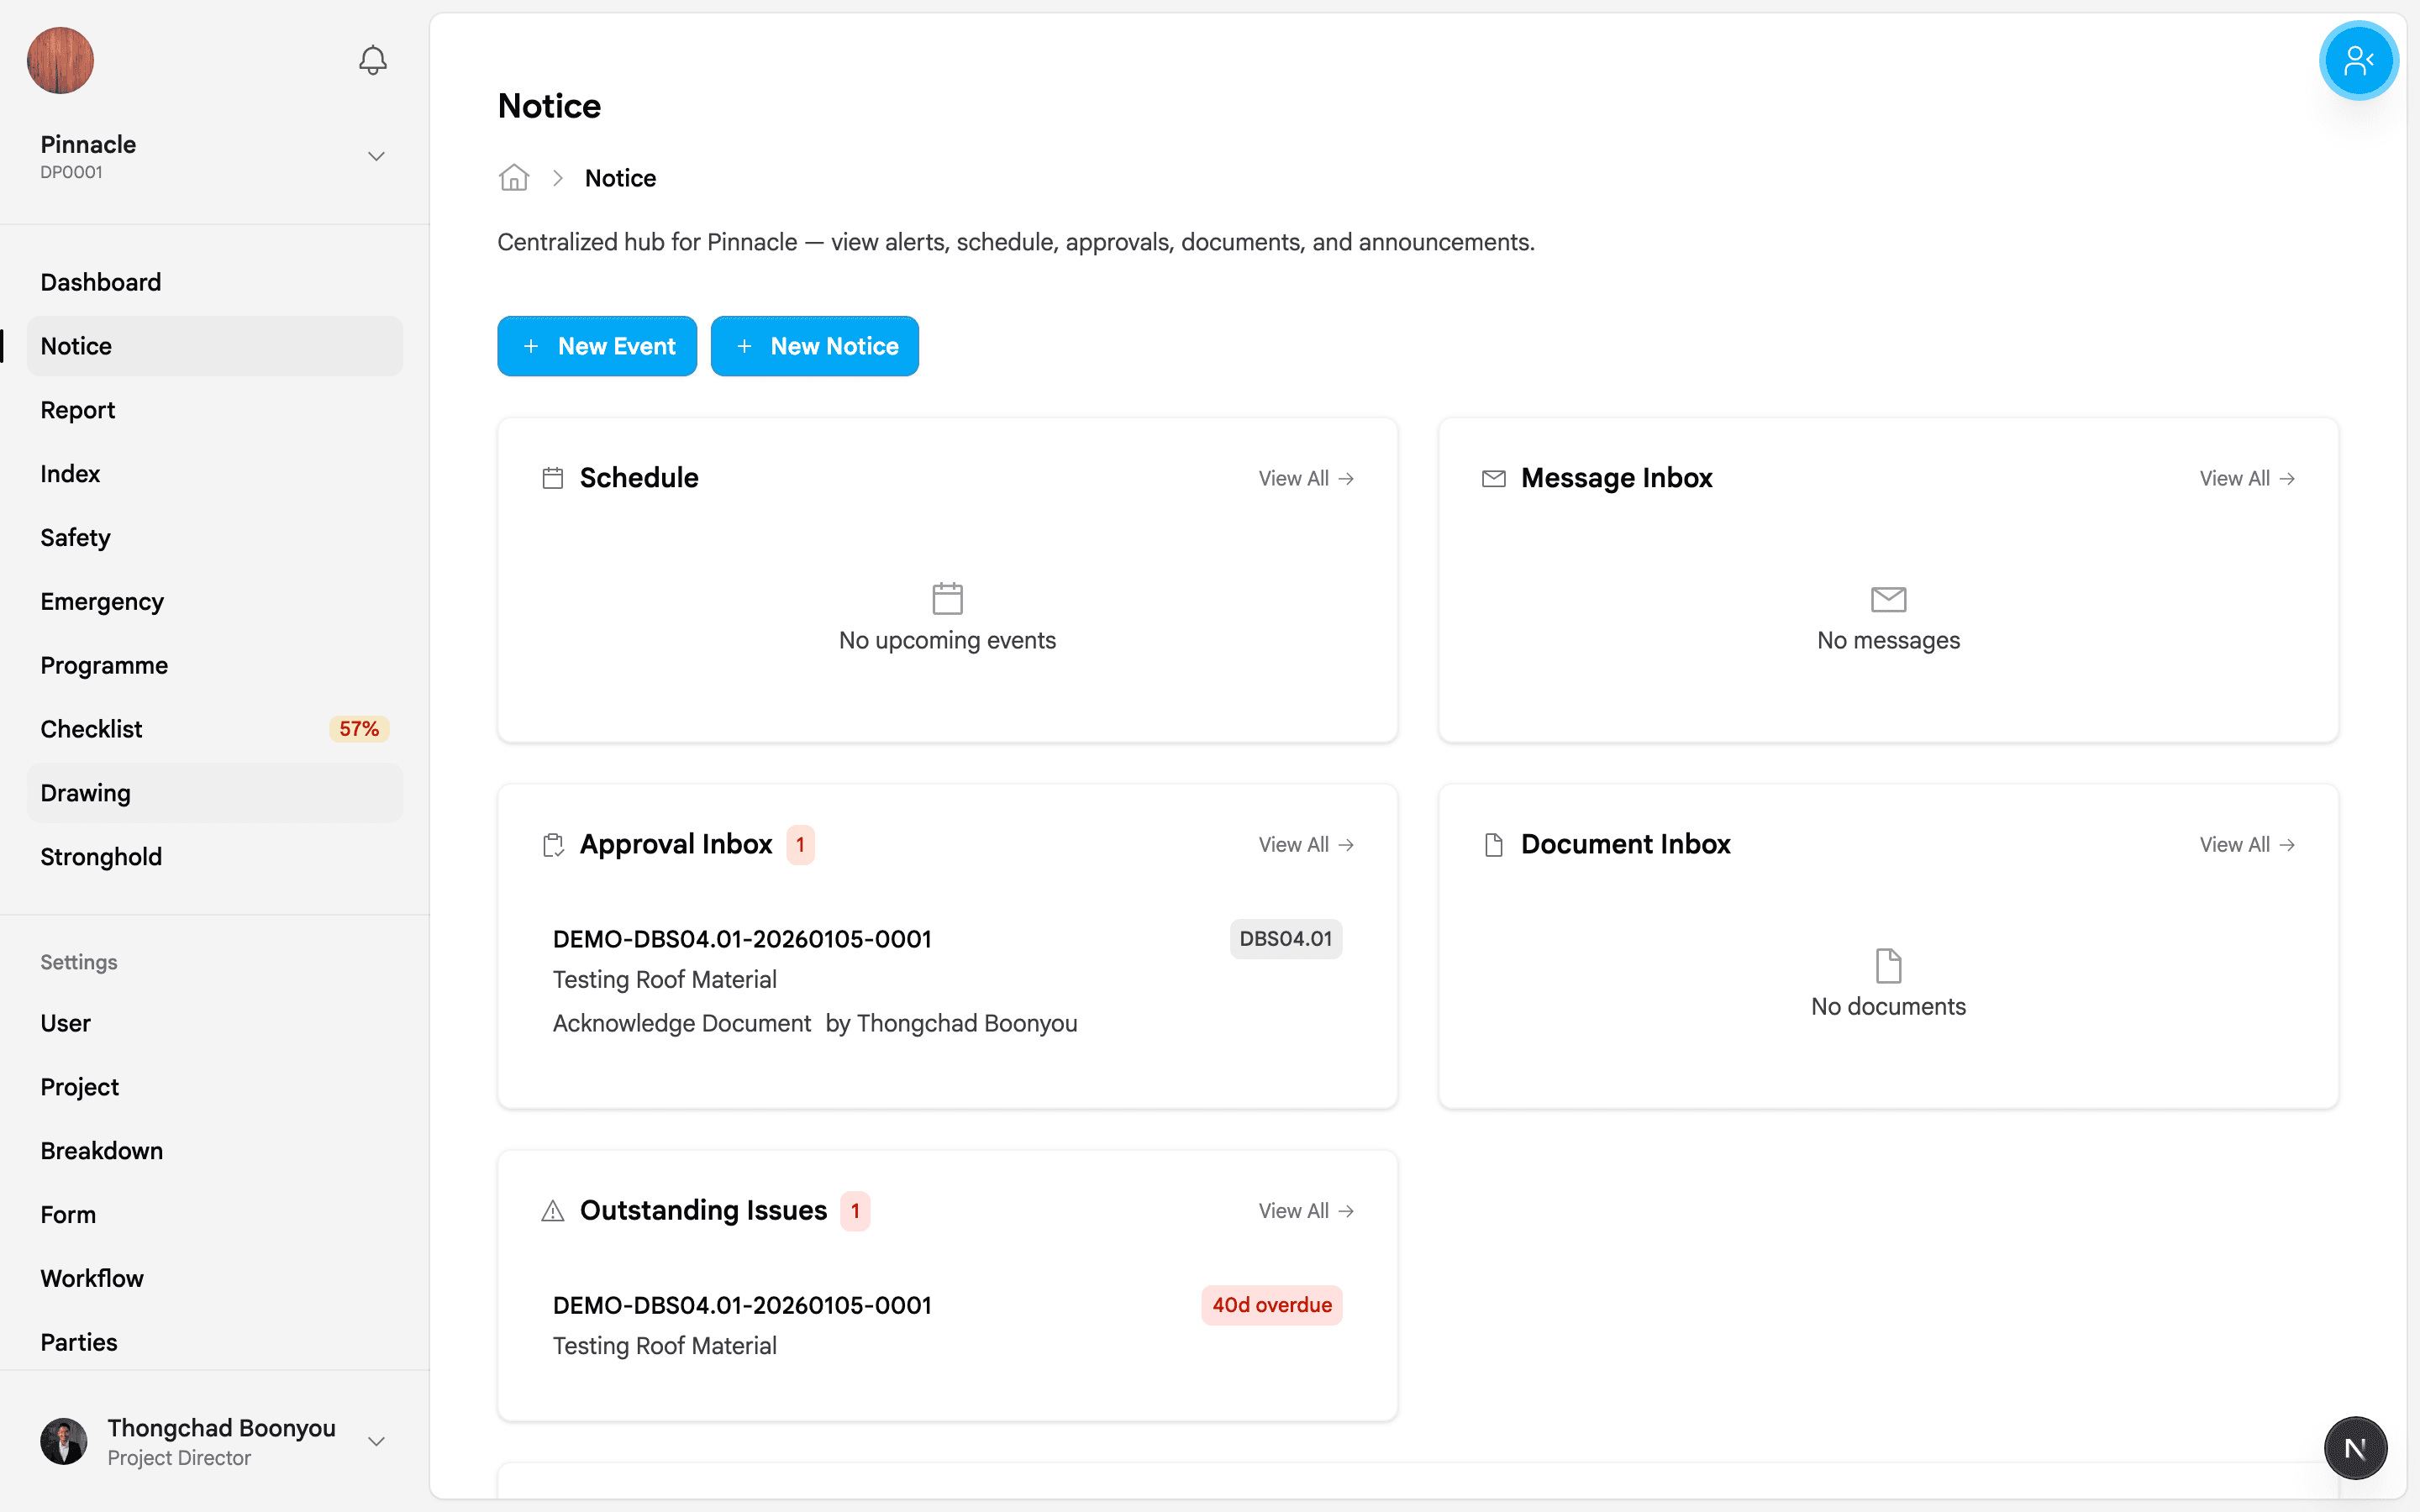Click the home breadcrumb icon
This screenshot has height=1512, width=2420.
tap(514, 178)
